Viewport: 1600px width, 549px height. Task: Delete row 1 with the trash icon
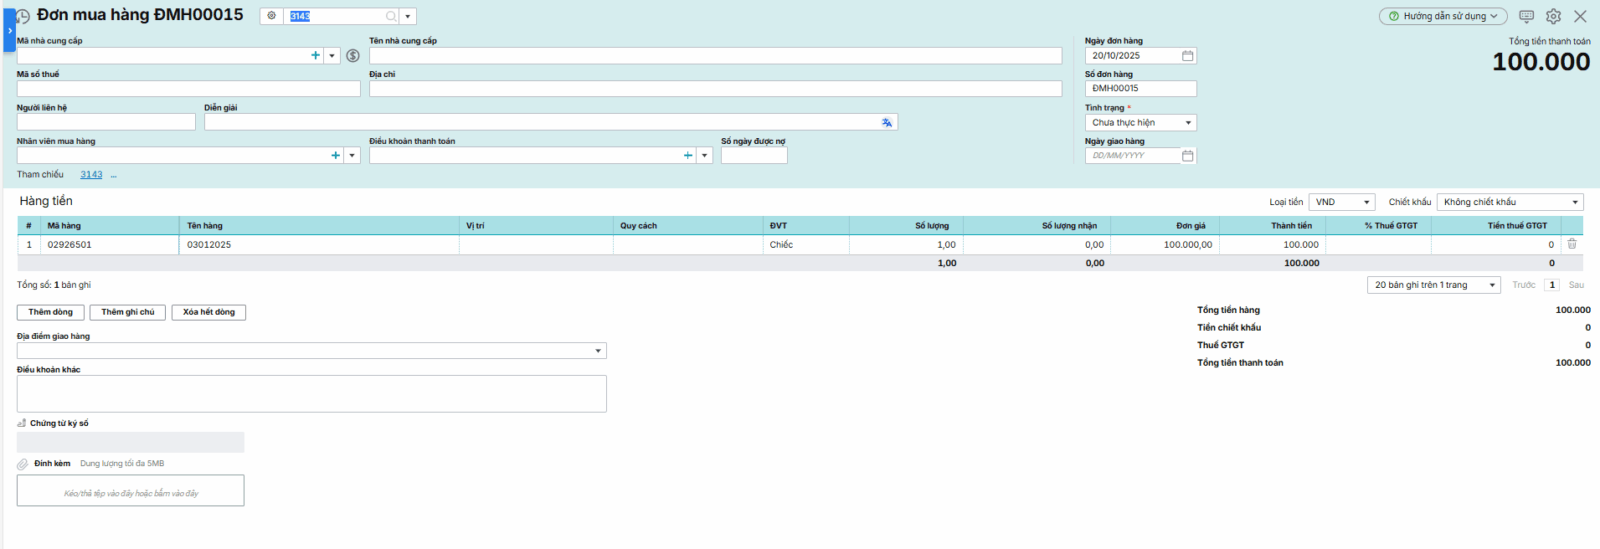[1572, 244]
